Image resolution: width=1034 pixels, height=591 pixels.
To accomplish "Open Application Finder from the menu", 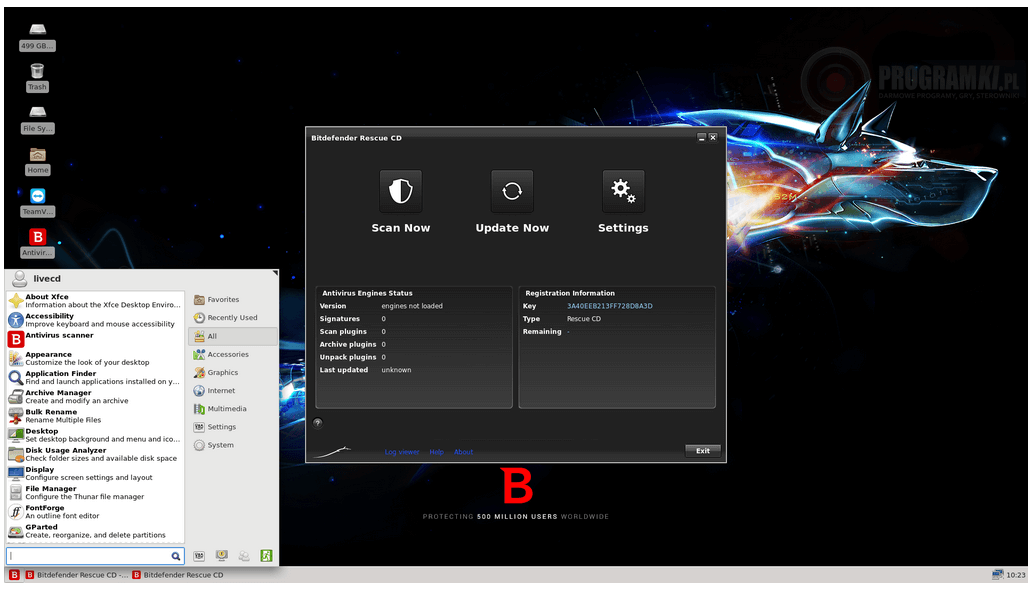I will tap(96, 377).
